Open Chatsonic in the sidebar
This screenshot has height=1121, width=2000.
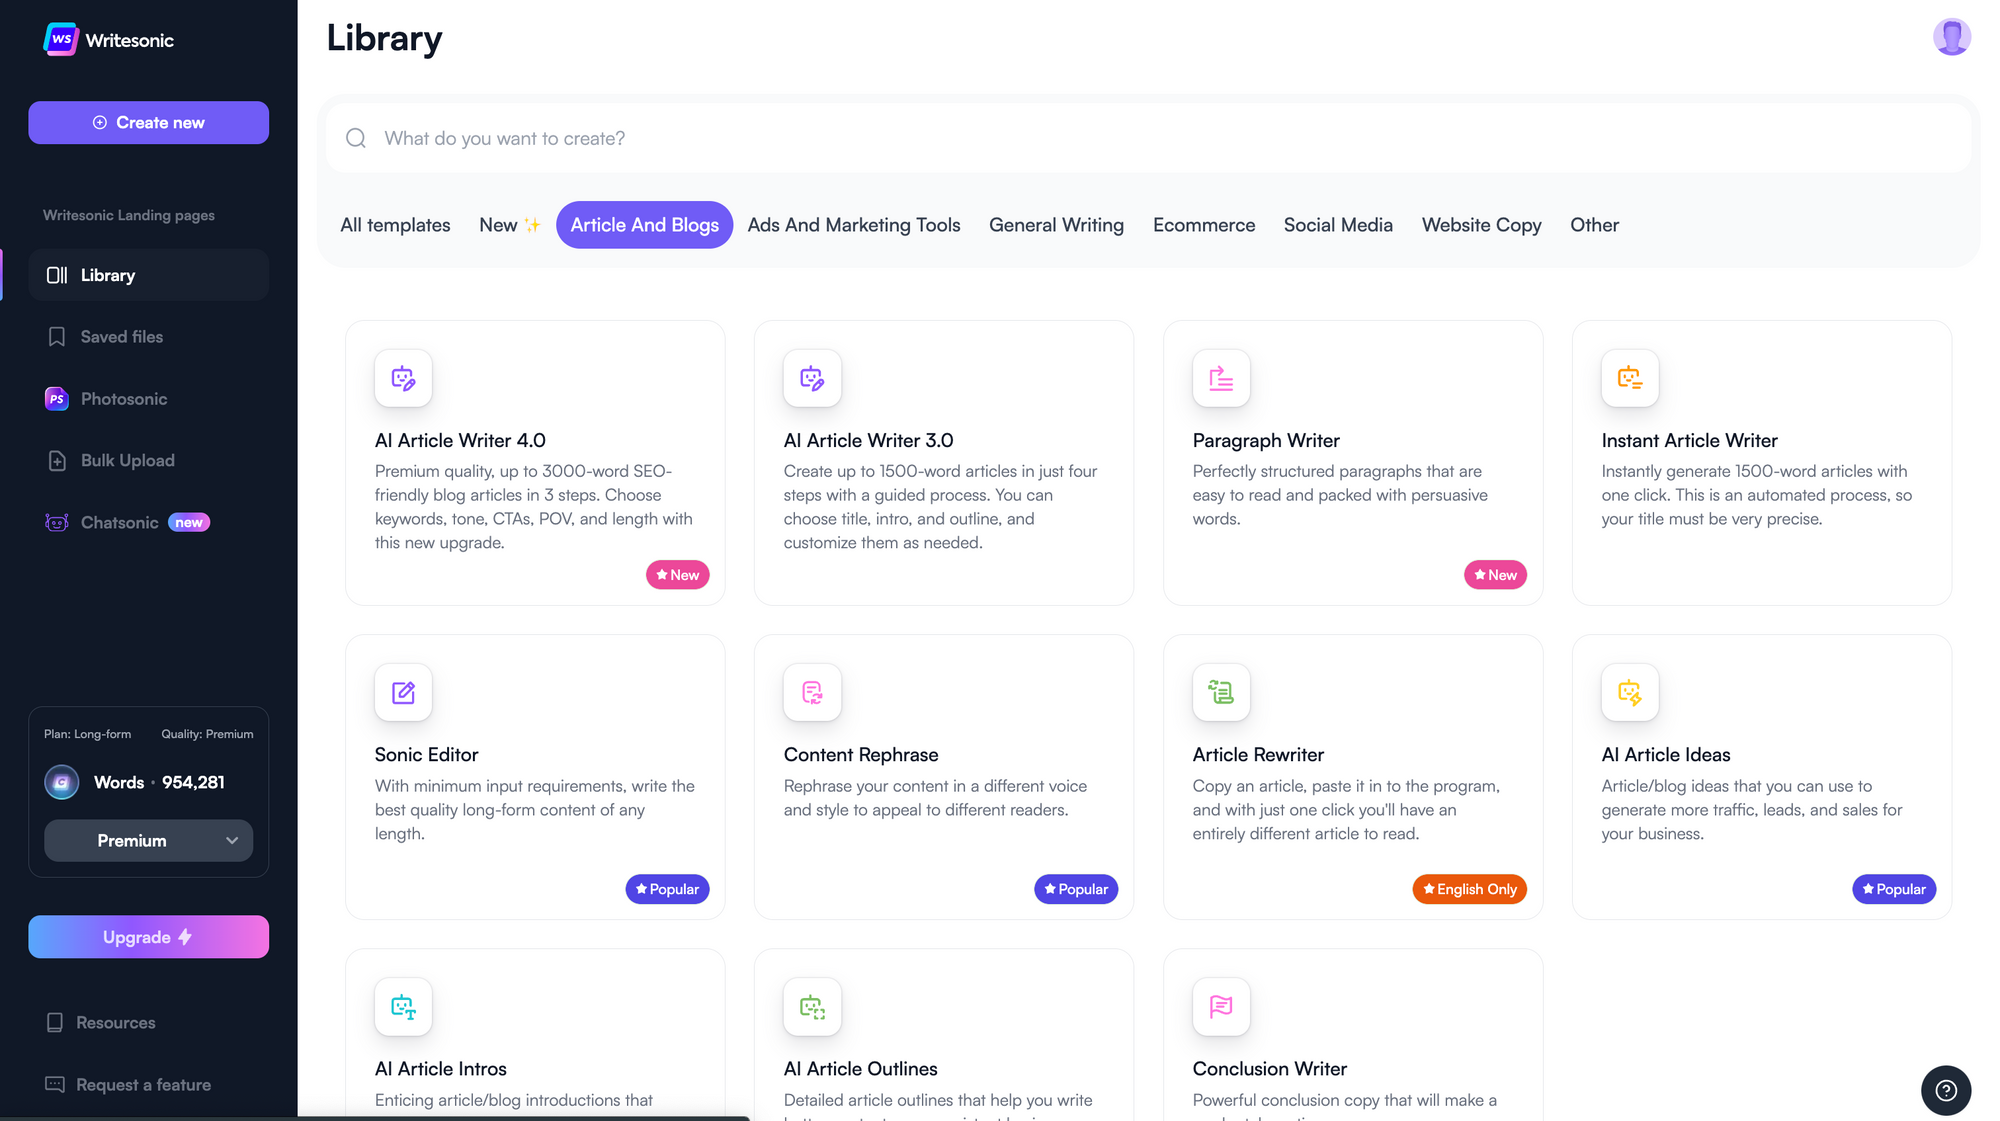point(119,522)
